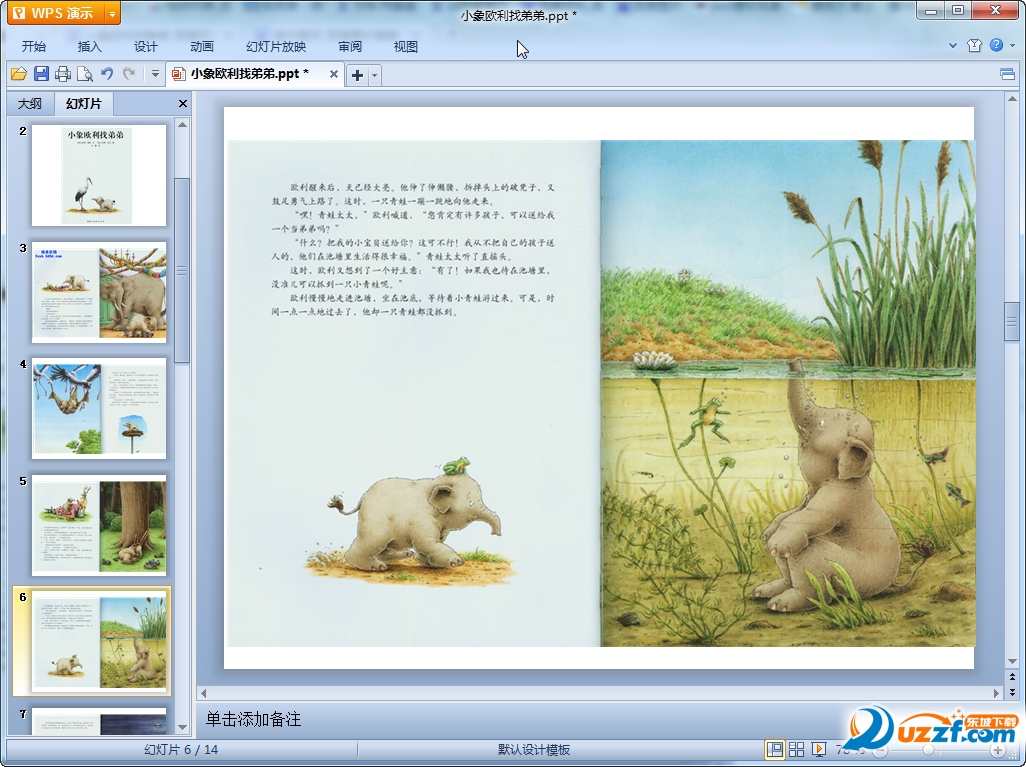
Task: Click the window switch icon at toolbar right
Action: [x=1008, y=74]
